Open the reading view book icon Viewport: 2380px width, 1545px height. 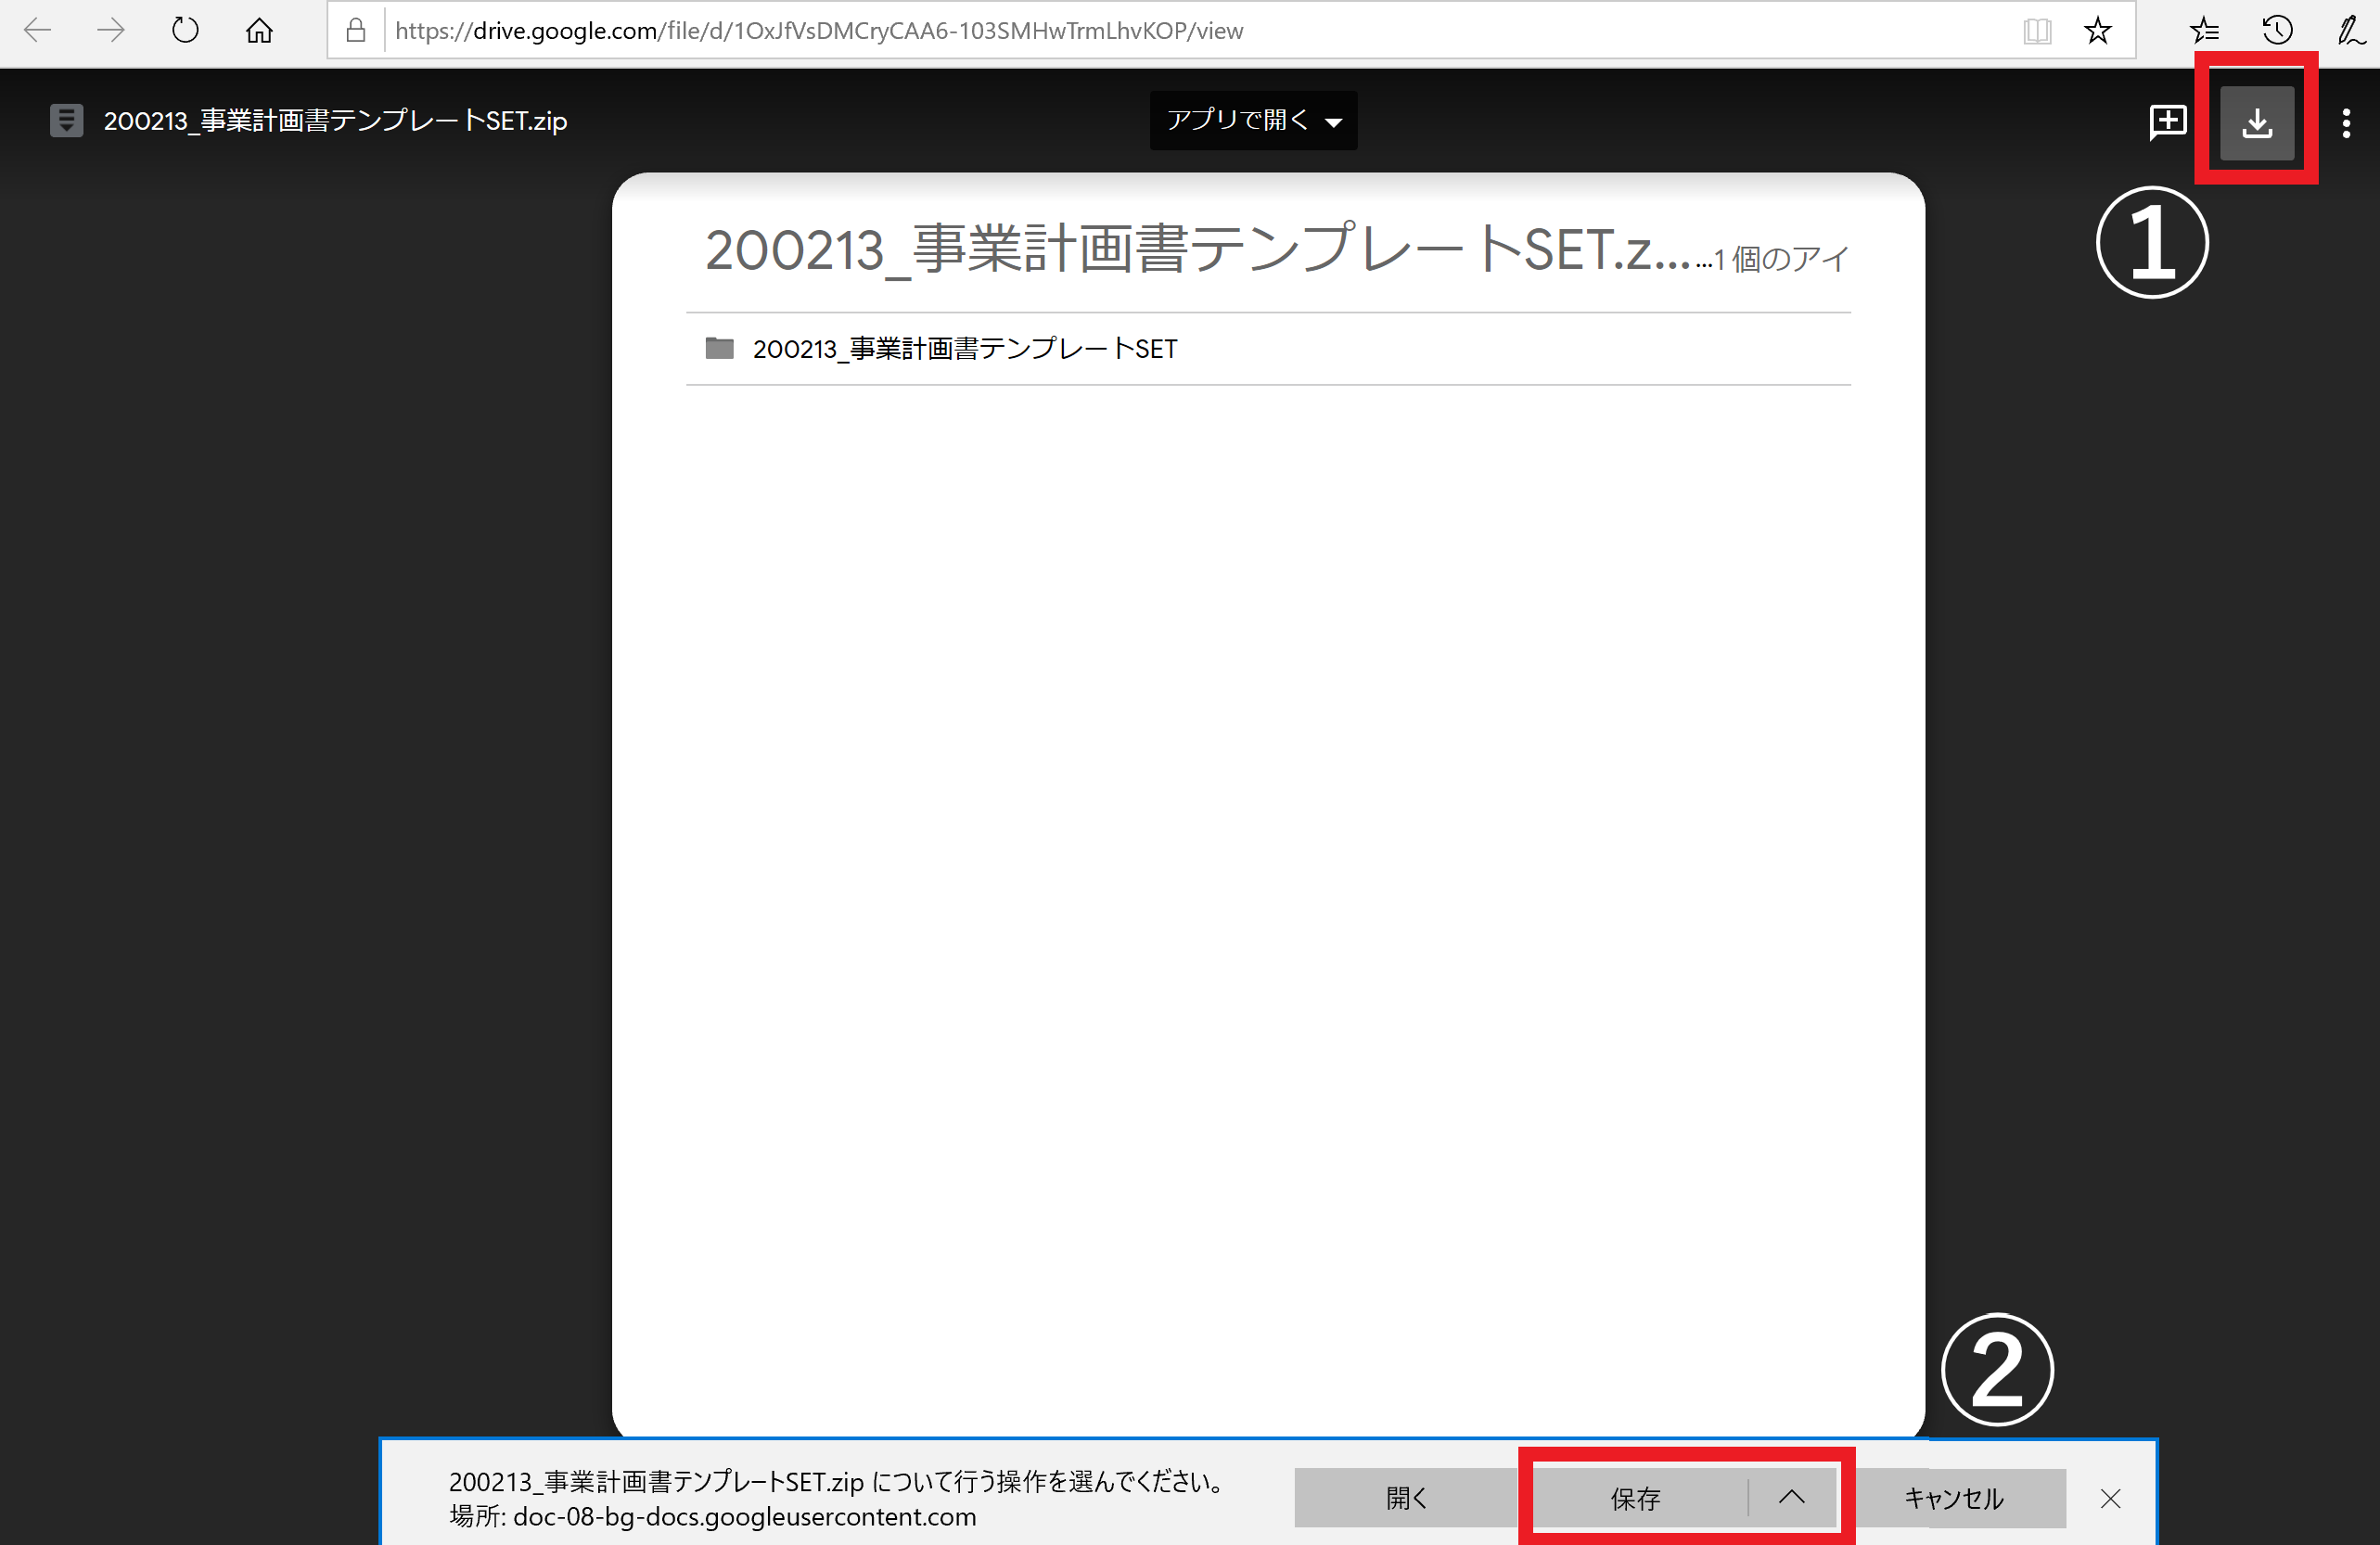pos(2037,30)
